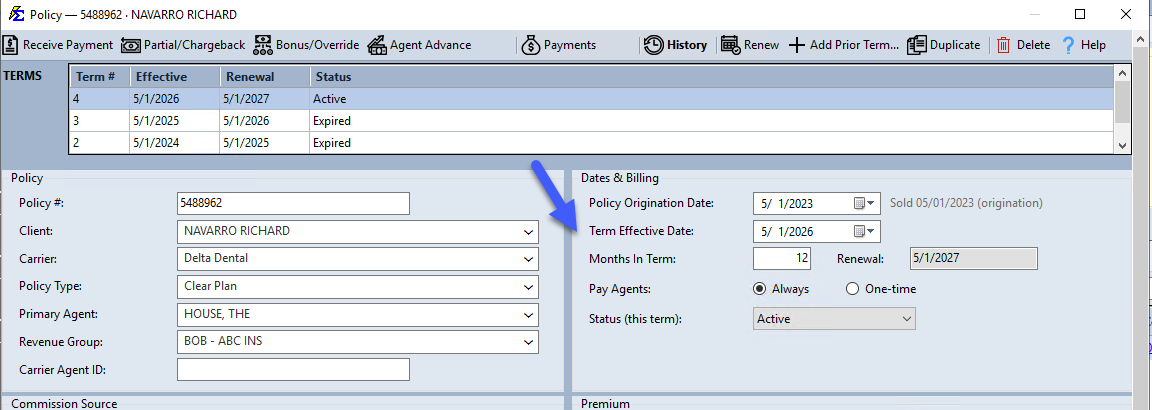Click the Delete trash can icon
Screen dimensions: 1152x410
click(x=1004, y=45)
